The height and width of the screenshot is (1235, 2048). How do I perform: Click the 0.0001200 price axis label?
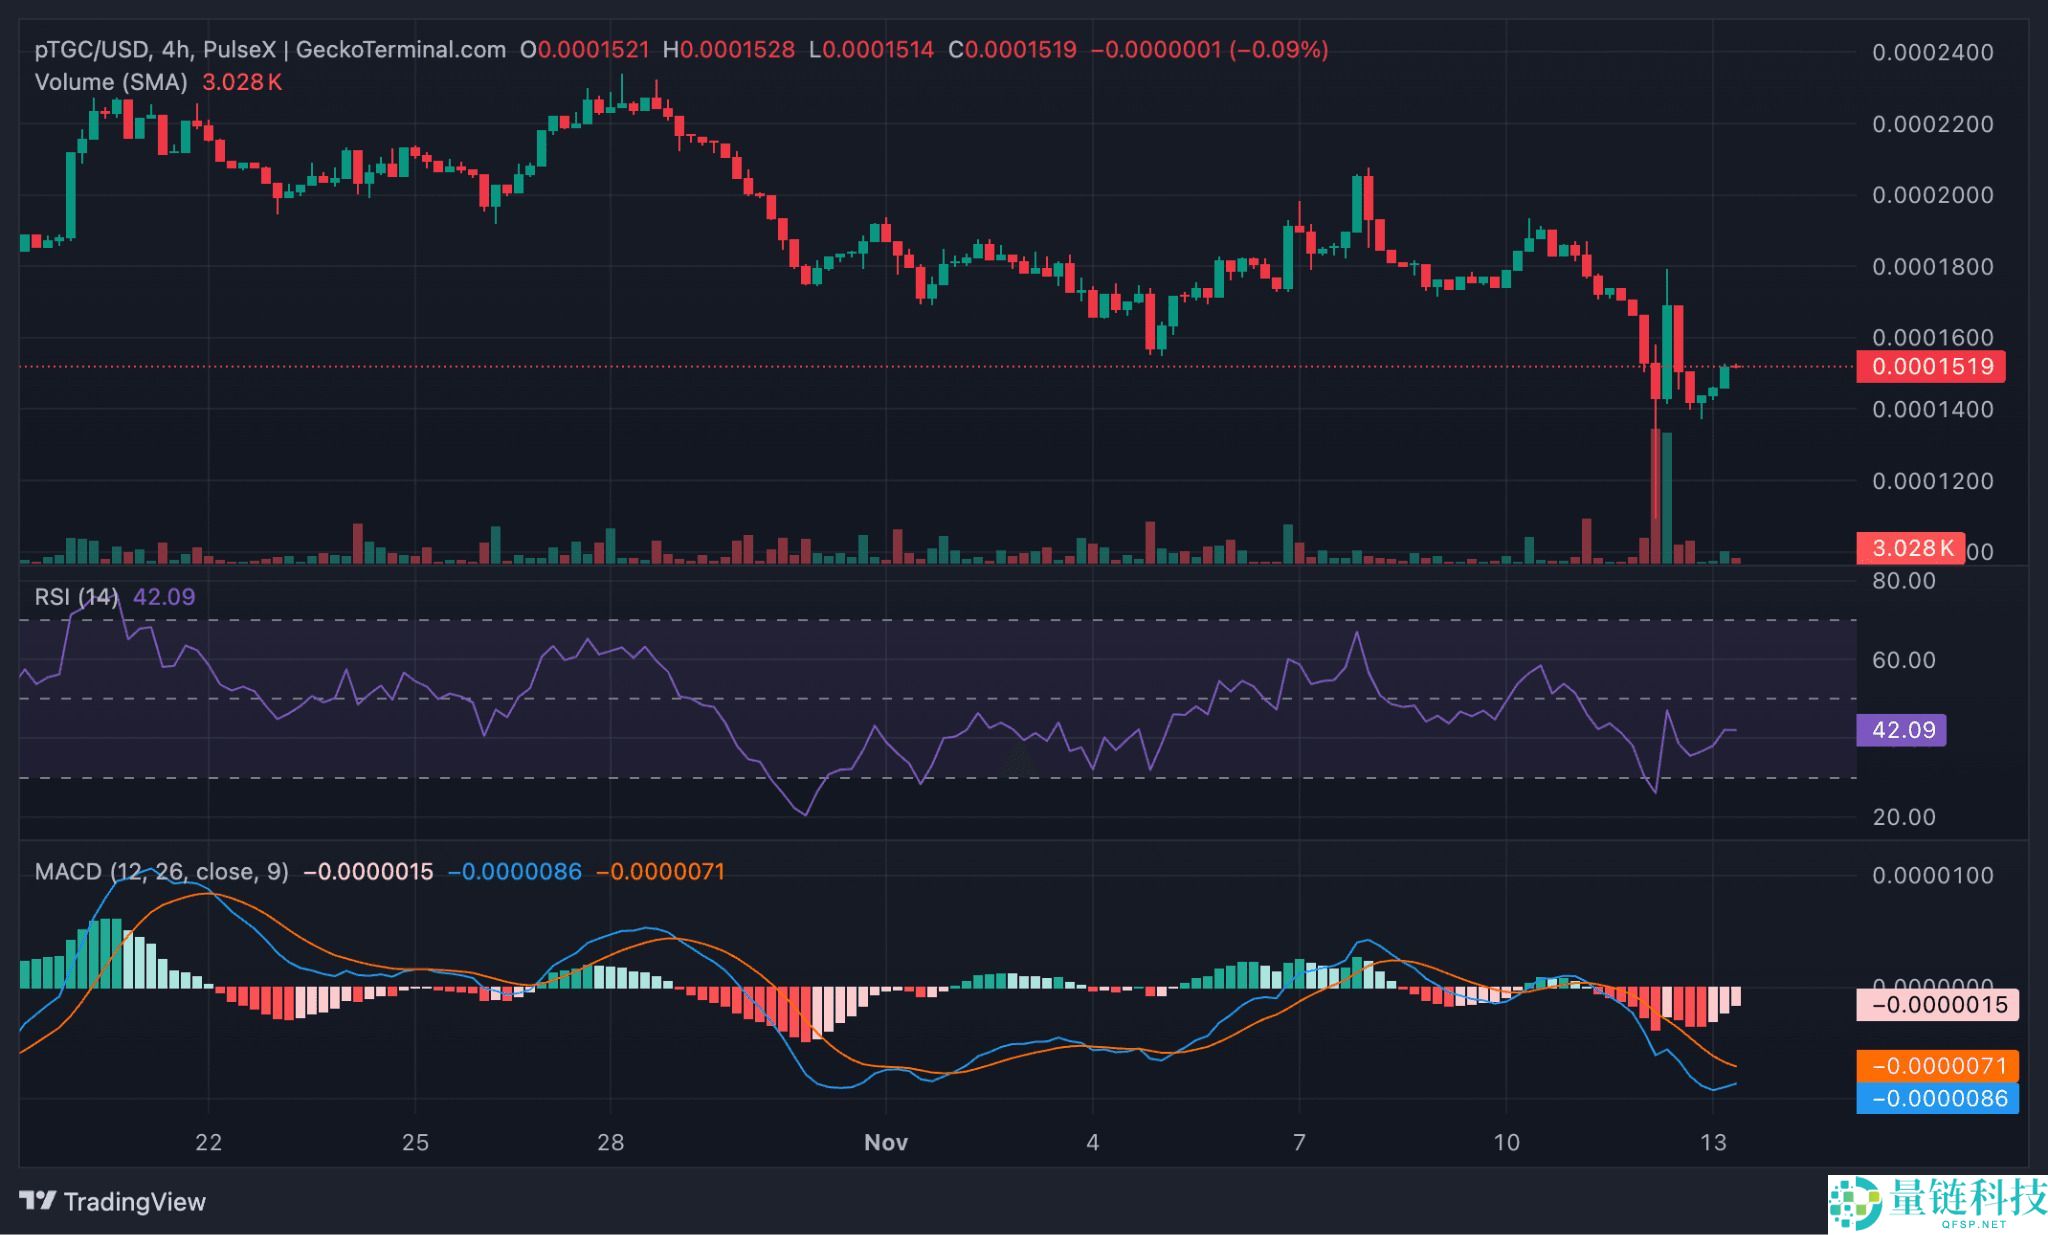coord(1933,481)
